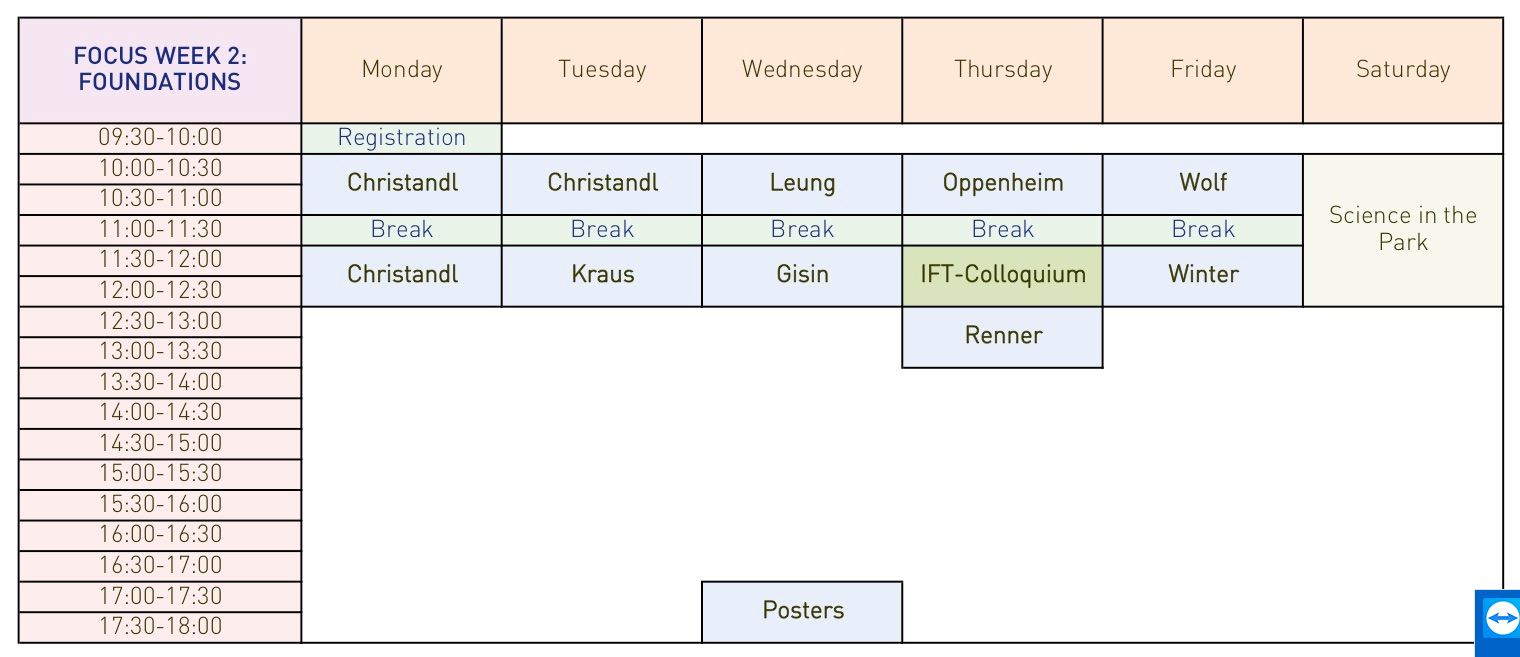Click the Thursday column header

(1002, 70)
